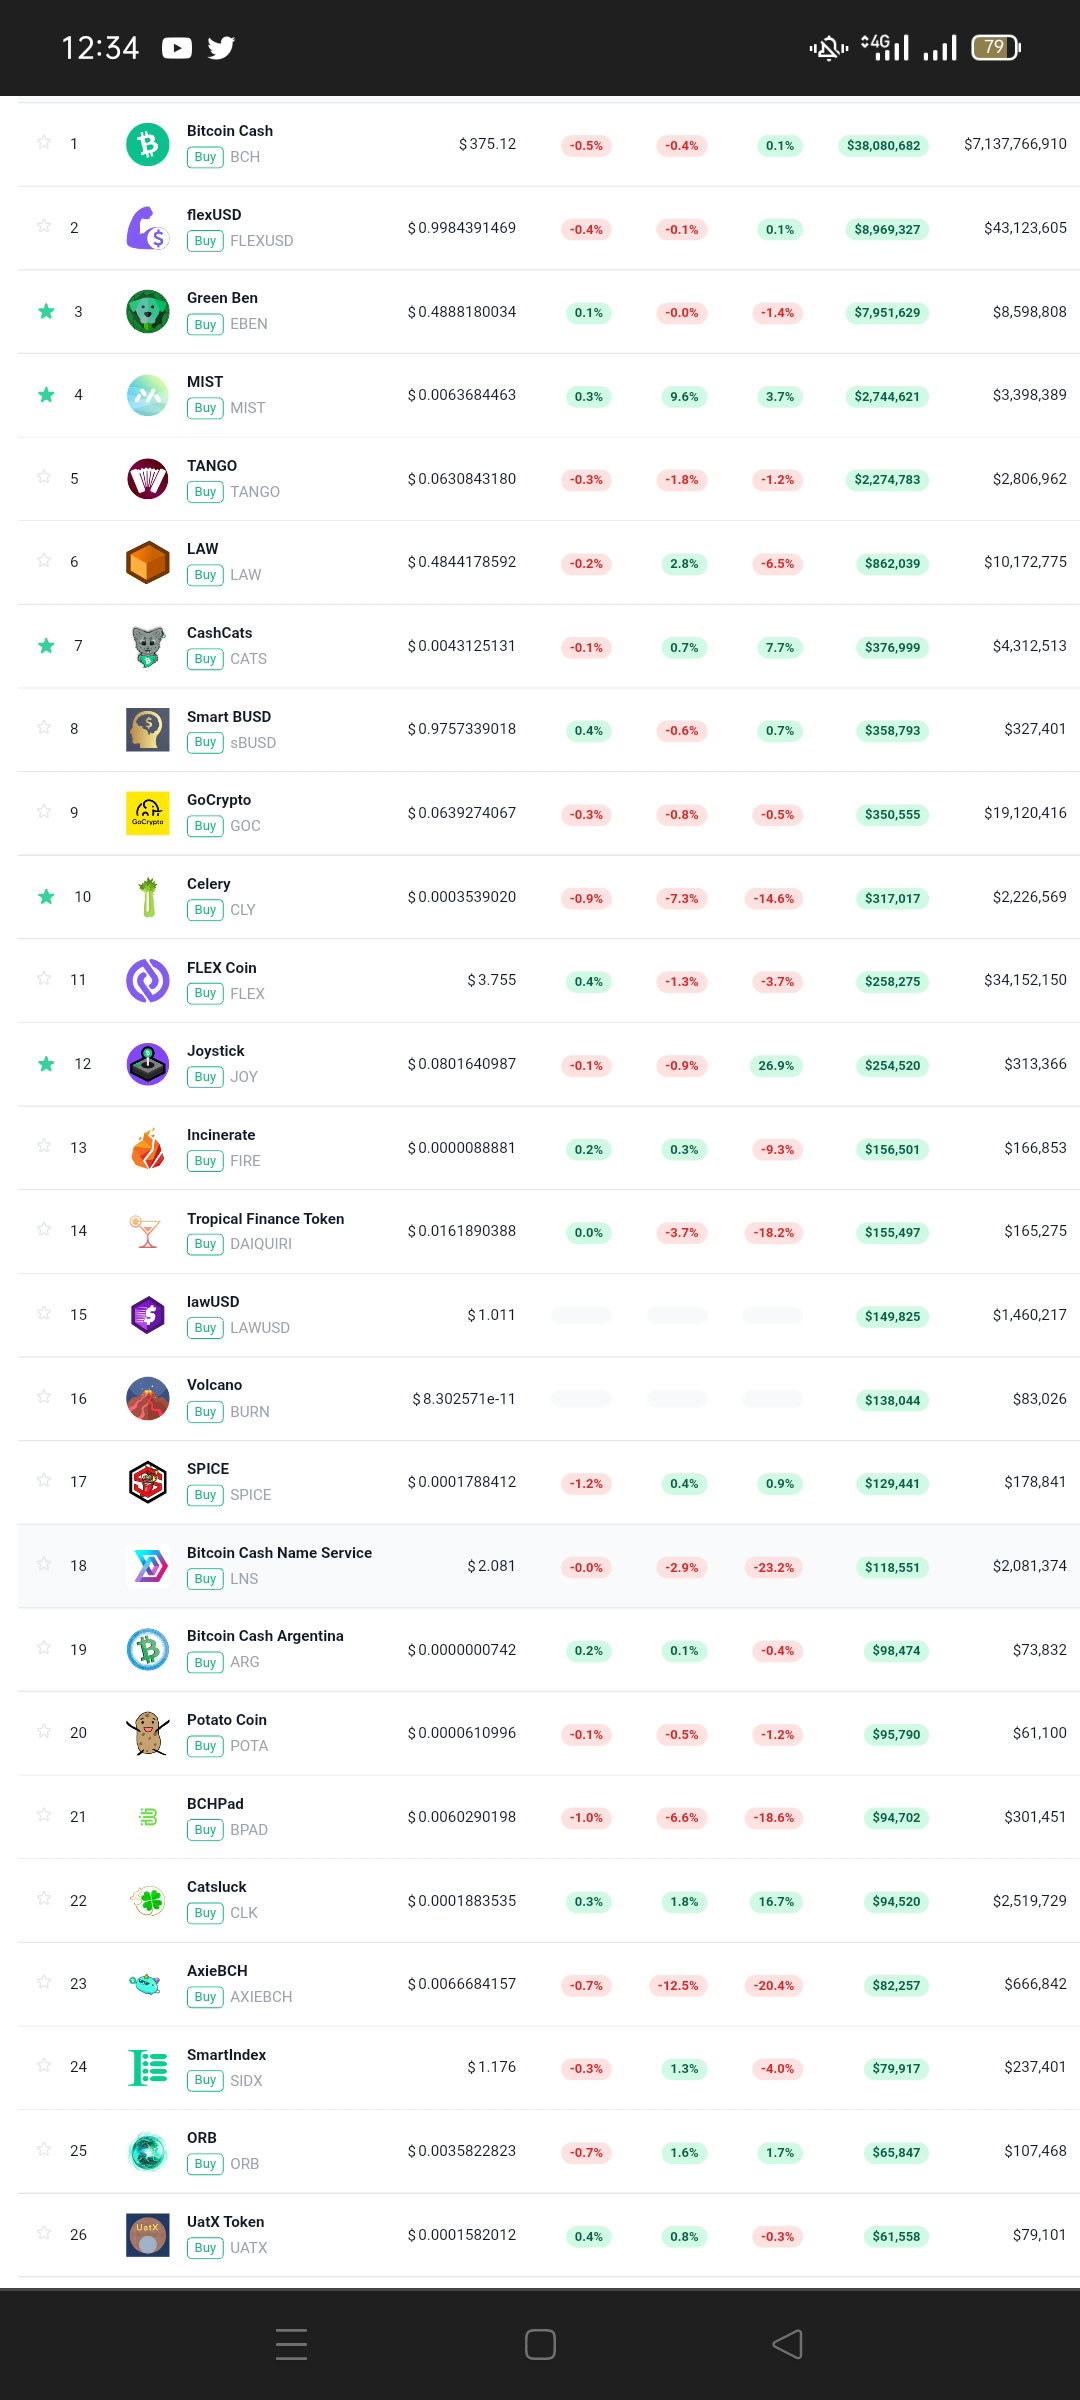
Task: Tap the Incinerate flame icon
Action: pos(148,1148)
